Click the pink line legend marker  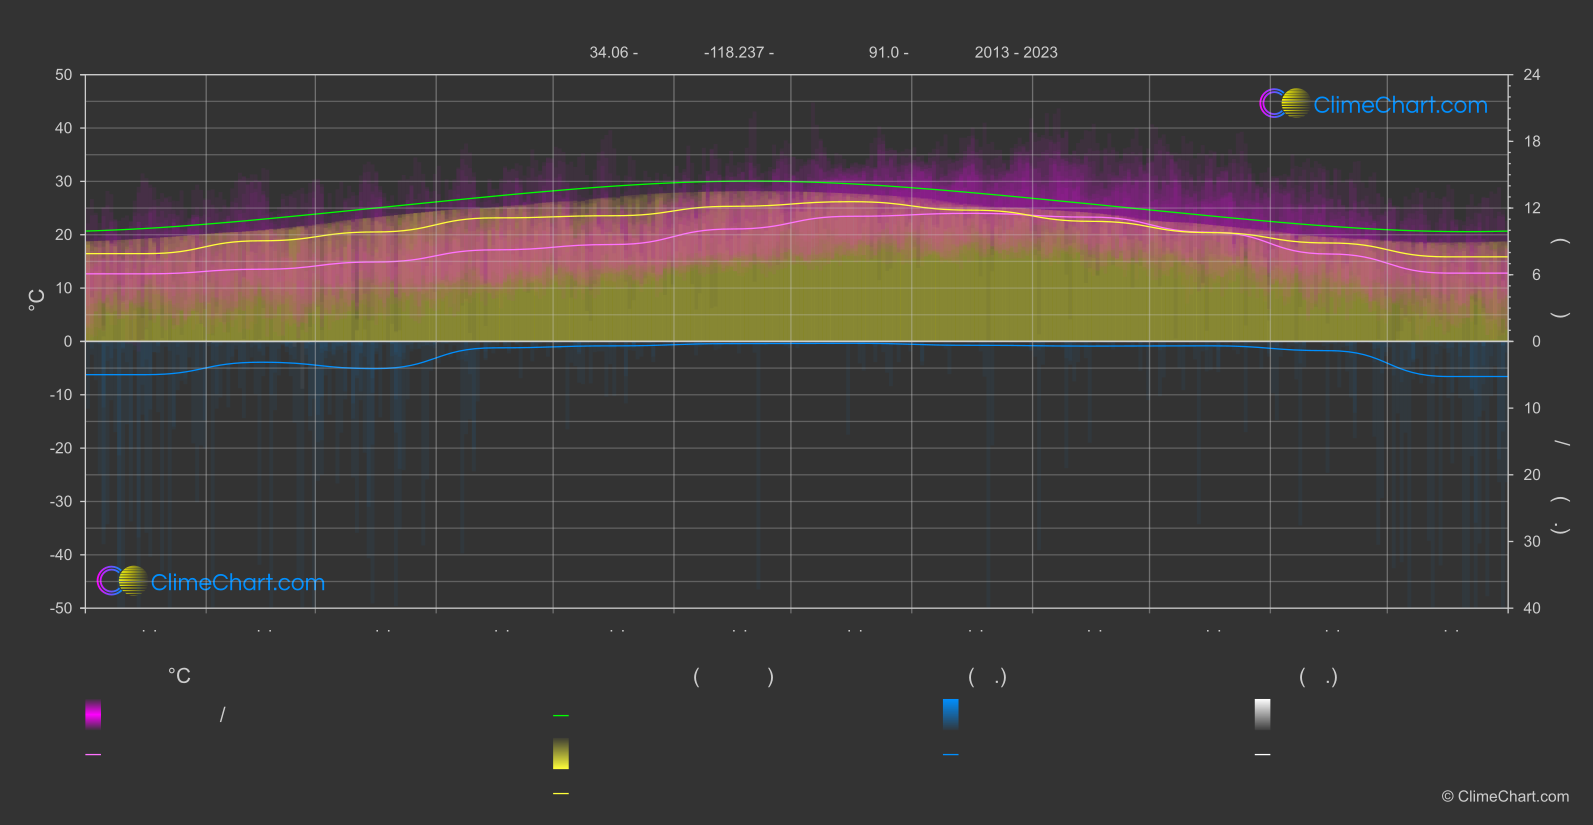point(93,755)
